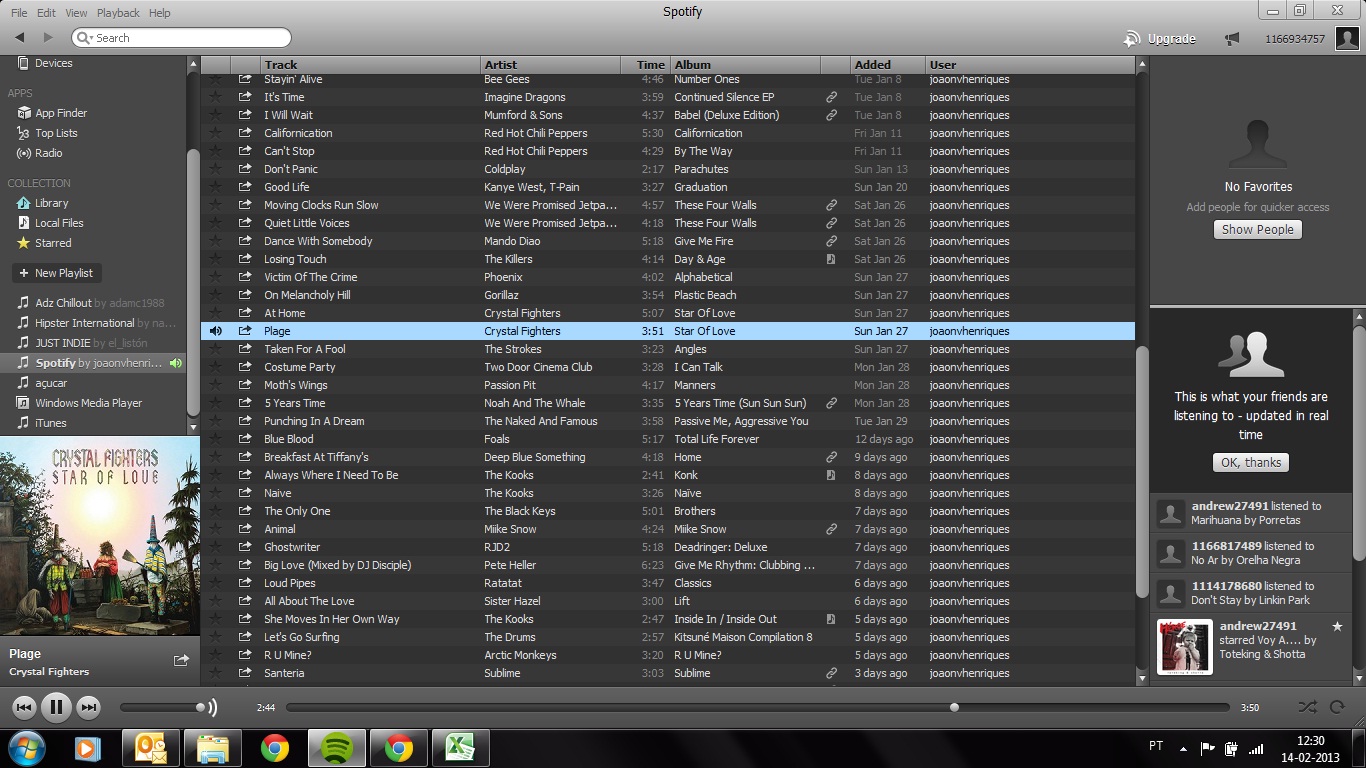Open the File menu
1366x768 pixels.
click(x=19, y=13)
